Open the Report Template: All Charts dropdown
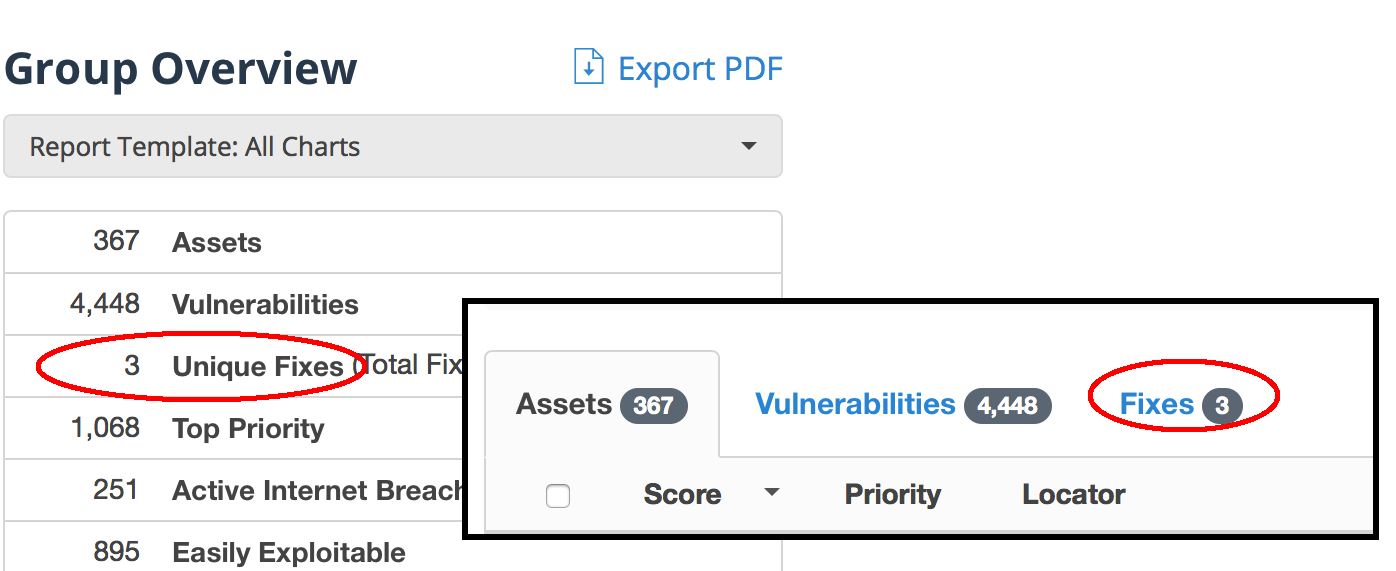This screenshot has height=571, width=1396. [393, 147]
